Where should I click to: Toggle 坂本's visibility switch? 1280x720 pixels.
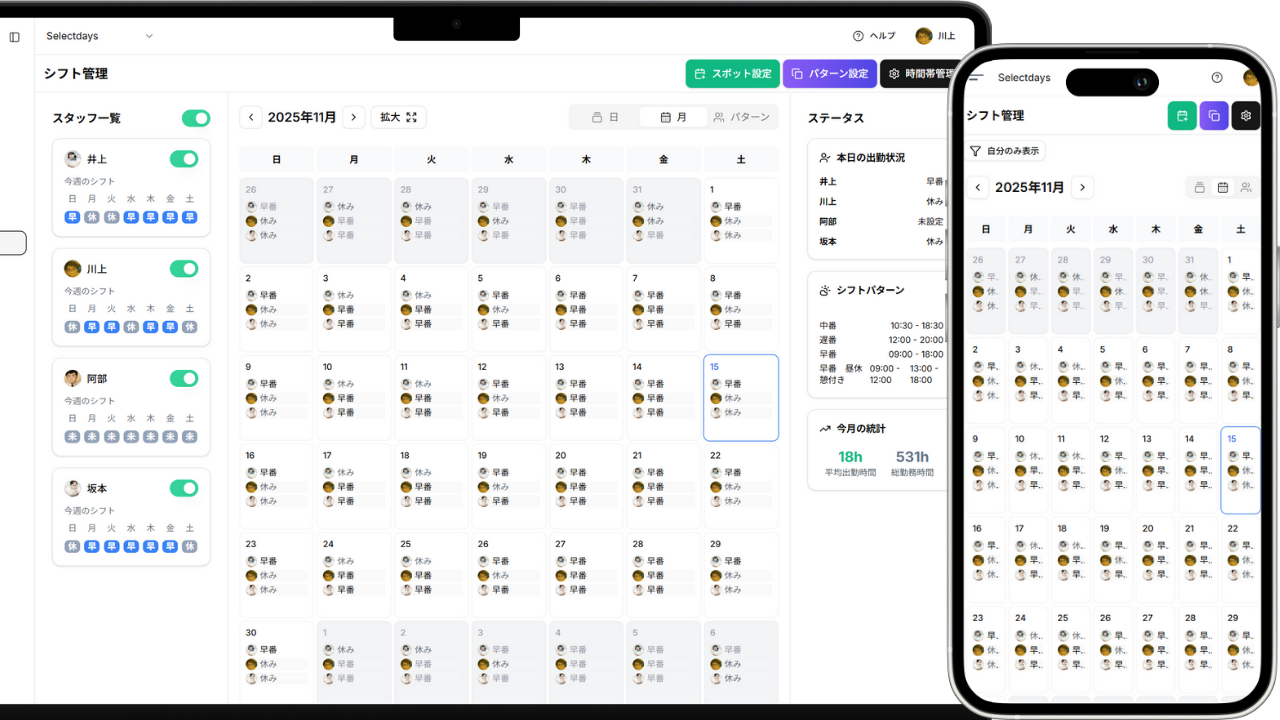coord(184,489)
